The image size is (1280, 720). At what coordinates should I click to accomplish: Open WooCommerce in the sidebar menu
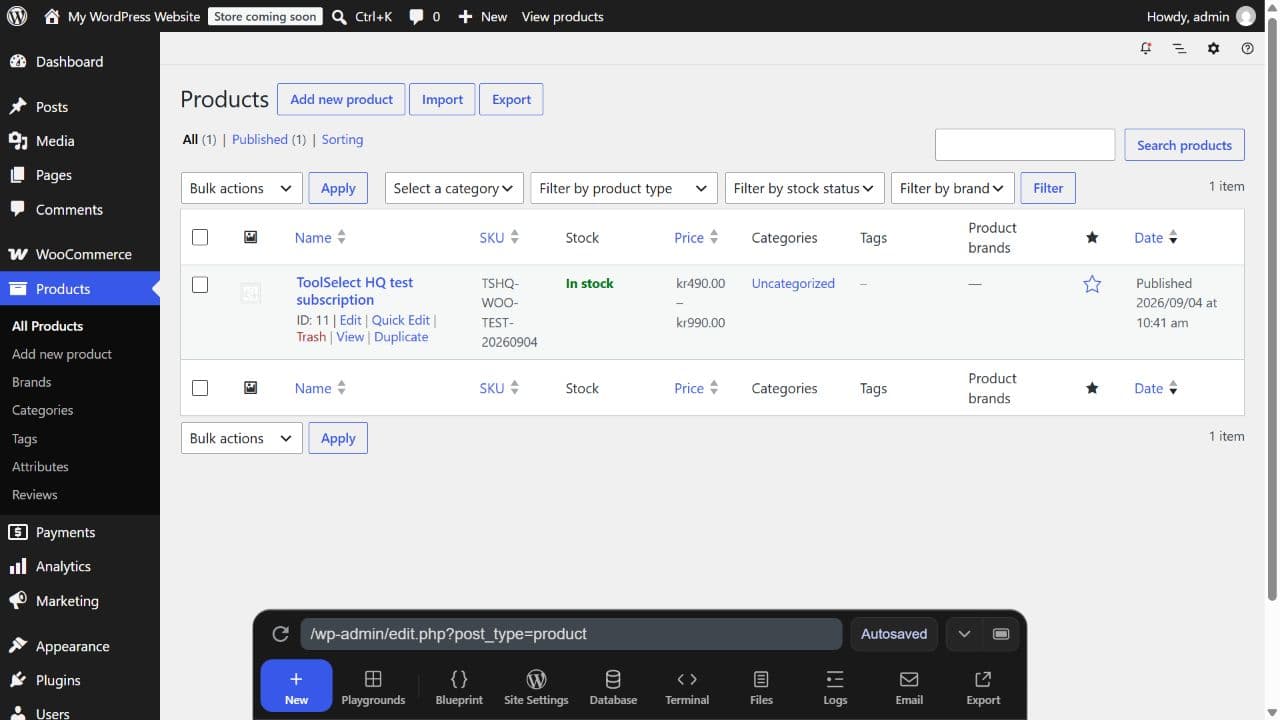(x=80, y=254)
